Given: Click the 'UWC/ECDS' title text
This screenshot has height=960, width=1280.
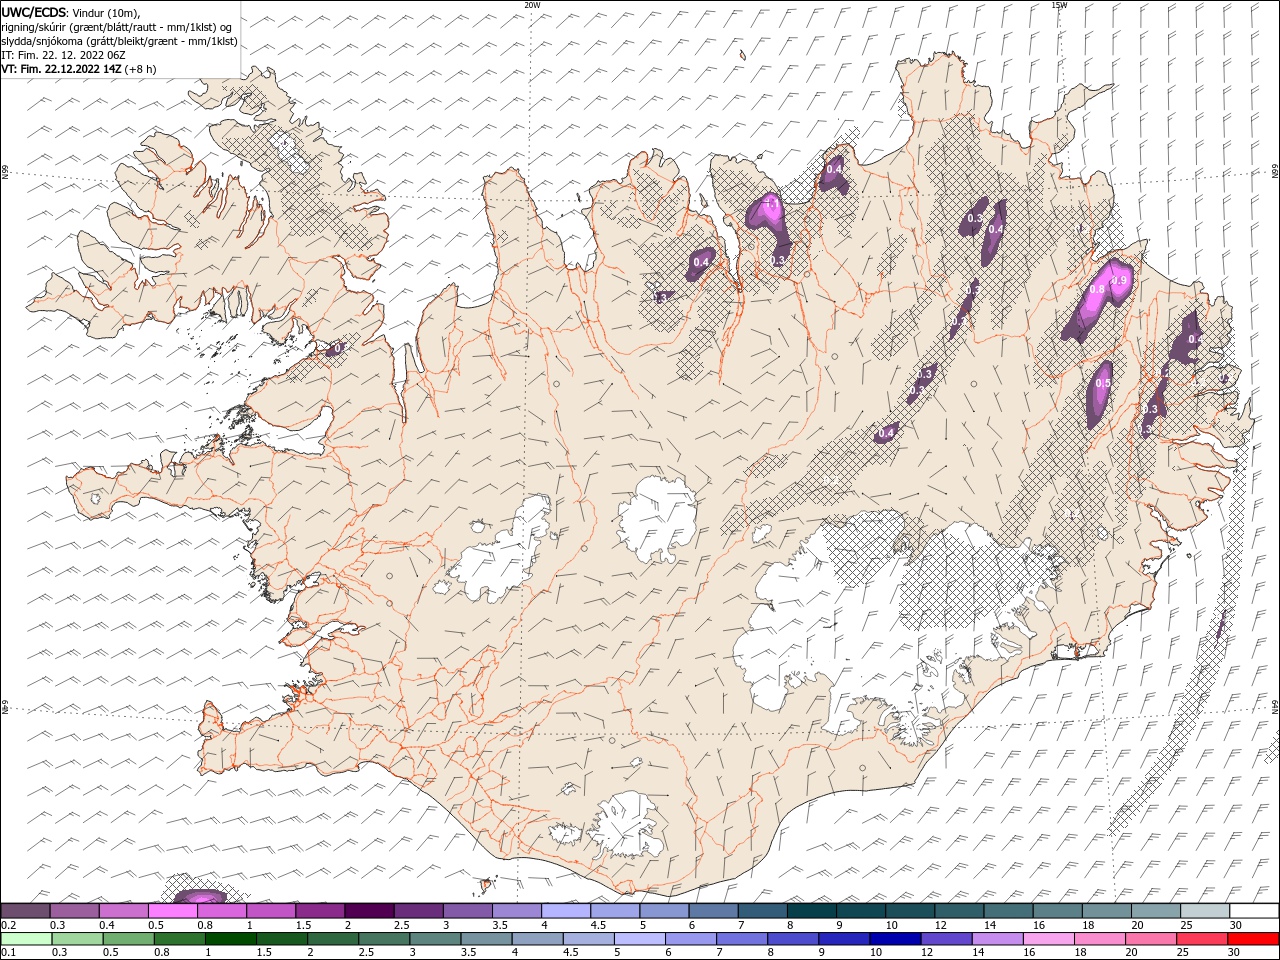Looking at the screenshot, I should [34, 12].
